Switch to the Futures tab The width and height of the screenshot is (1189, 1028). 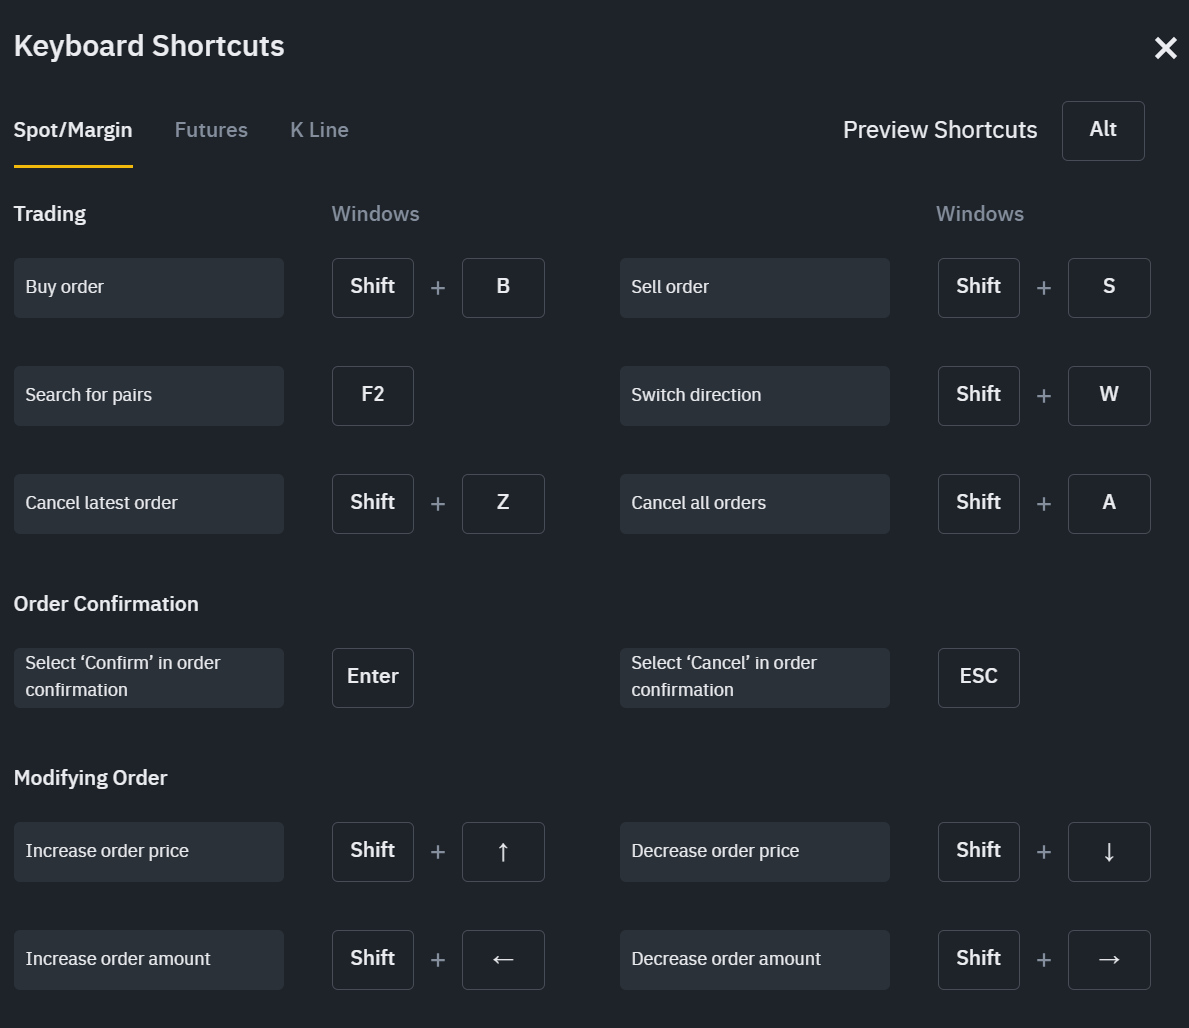point(211,130)
